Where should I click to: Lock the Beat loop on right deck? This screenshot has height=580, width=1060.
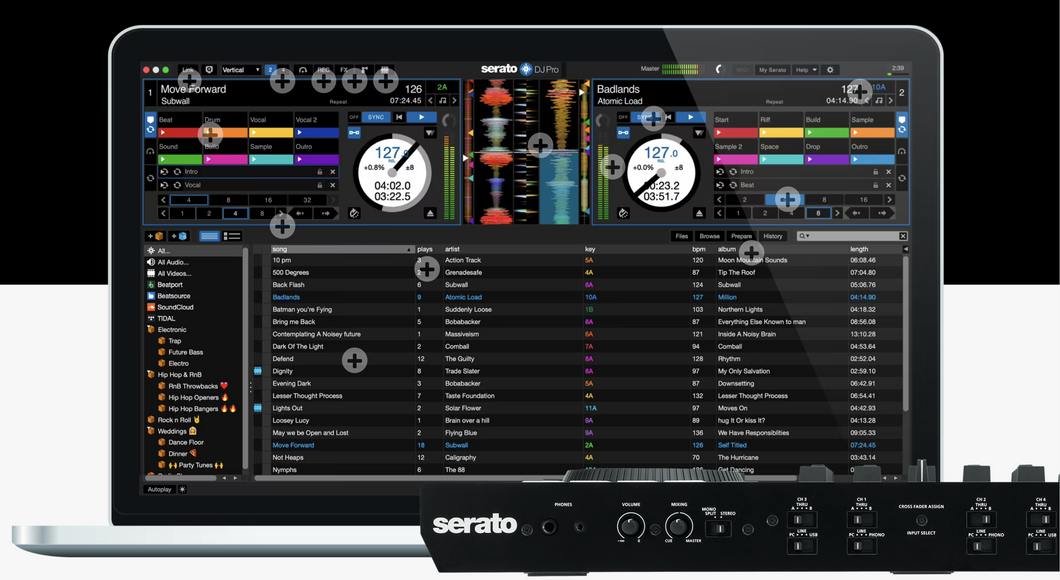coord(875,185)
